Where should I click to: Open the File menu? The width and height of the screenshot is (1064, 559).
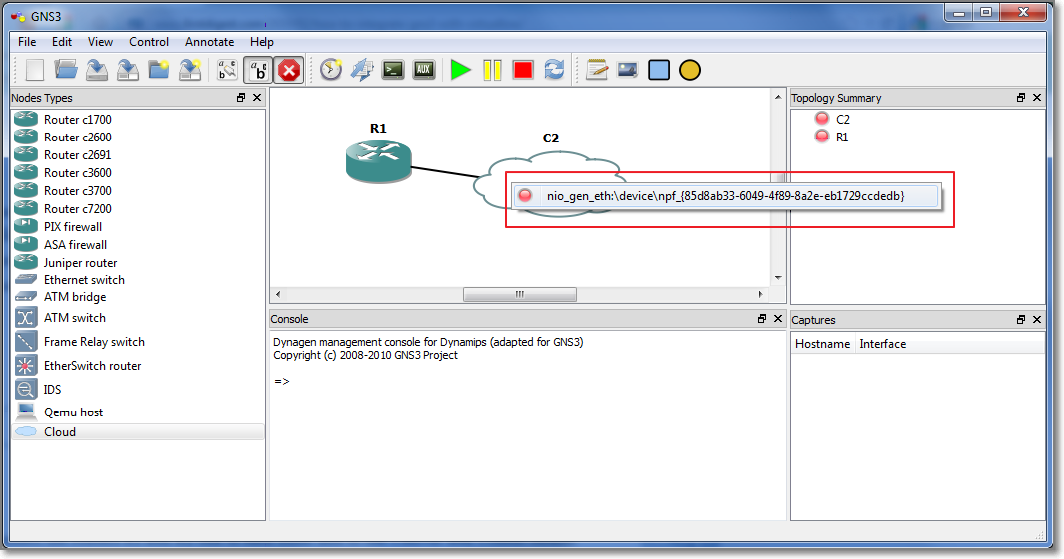[x=27, y=42]
